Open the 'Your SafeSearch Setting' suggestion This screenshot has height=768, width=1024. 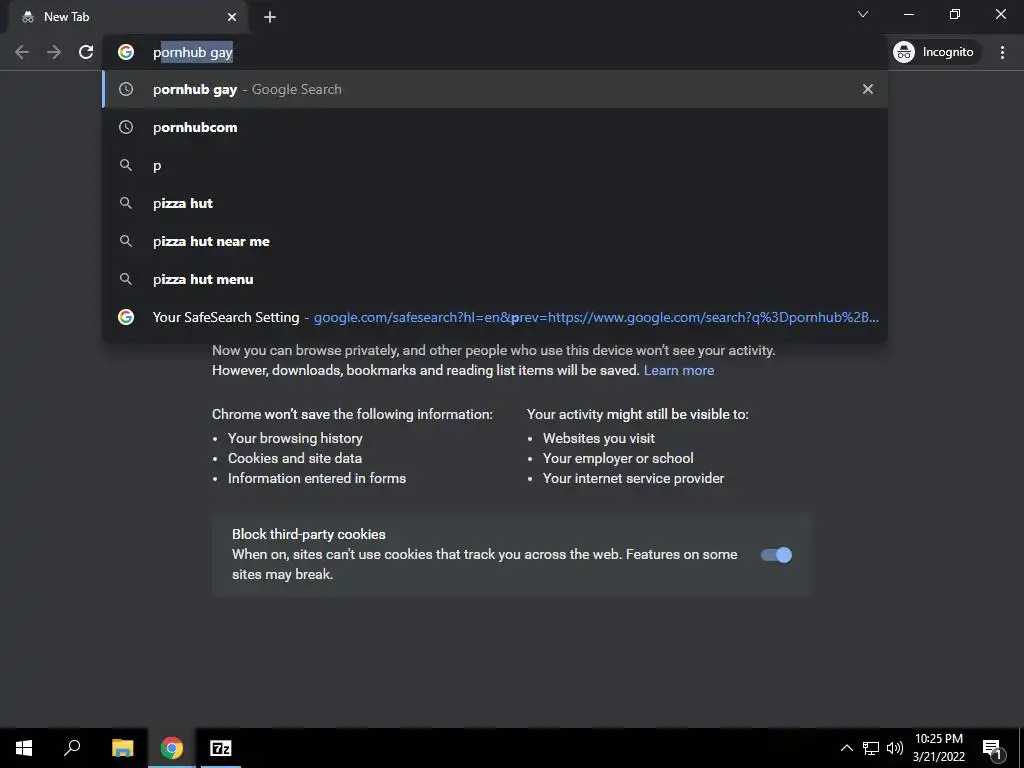click(495, 317)
